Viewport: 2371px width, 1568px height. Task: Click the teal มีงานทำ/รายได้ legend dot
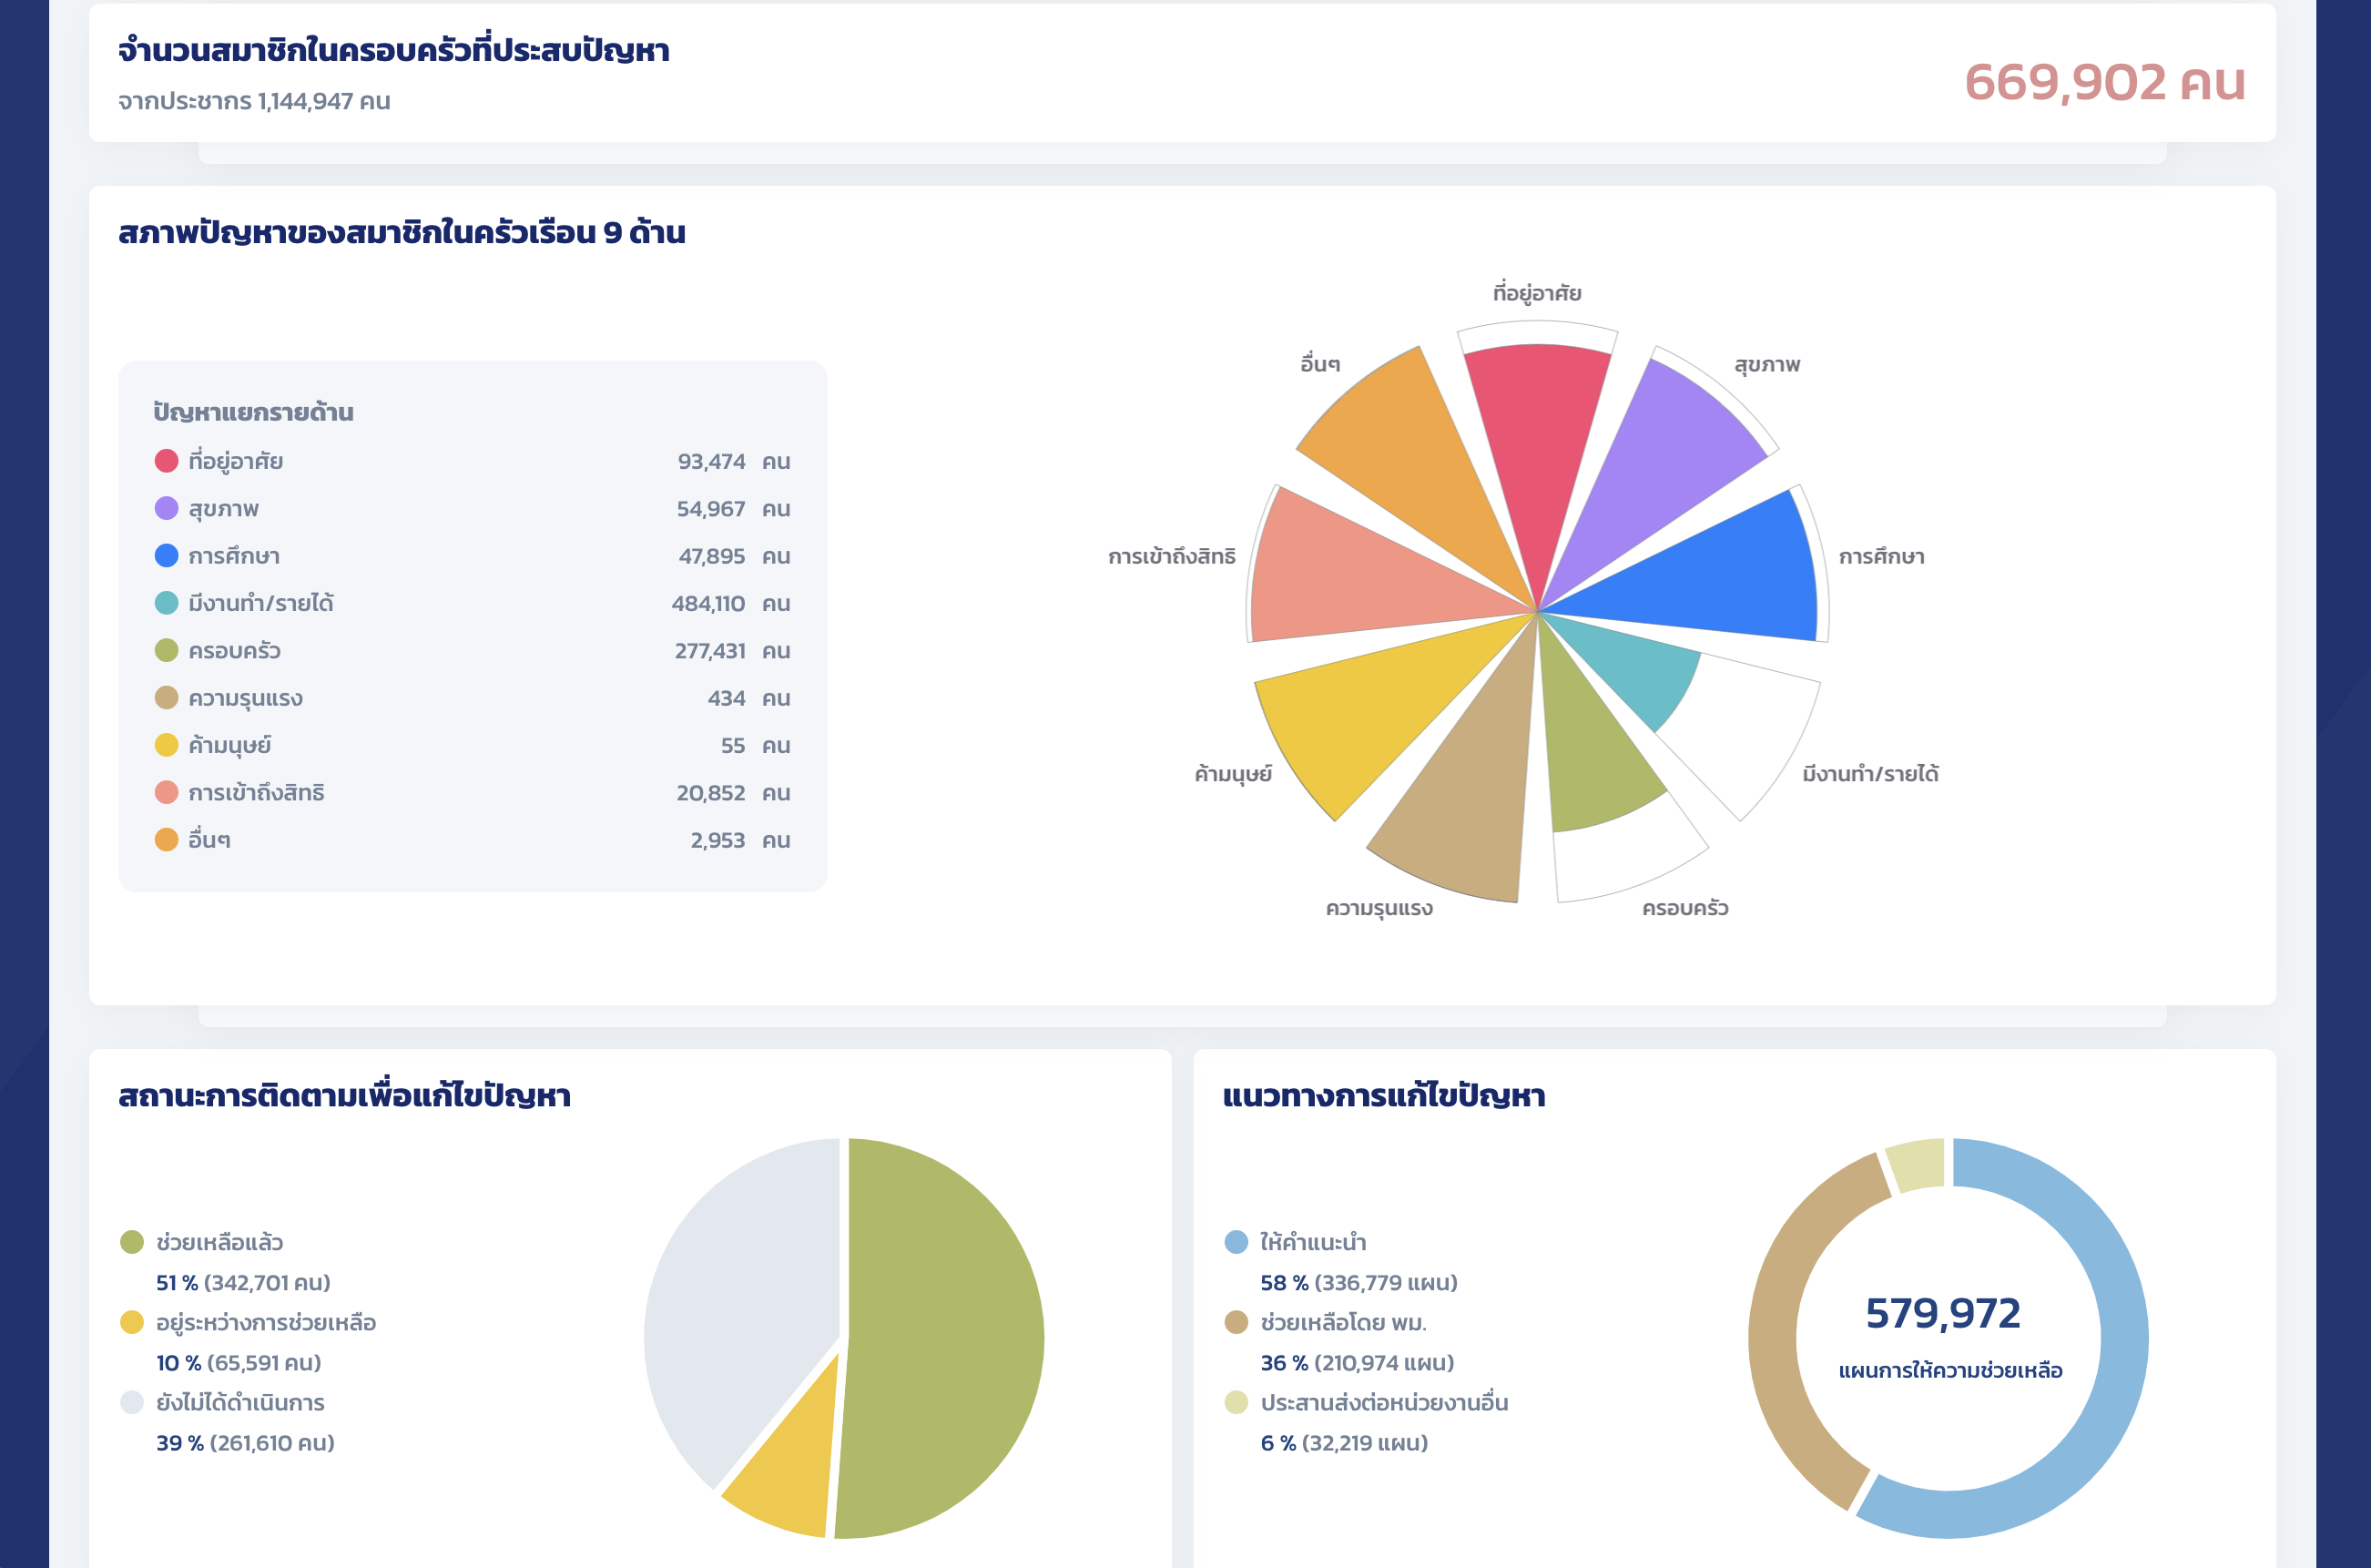click(x=166, y=603)
